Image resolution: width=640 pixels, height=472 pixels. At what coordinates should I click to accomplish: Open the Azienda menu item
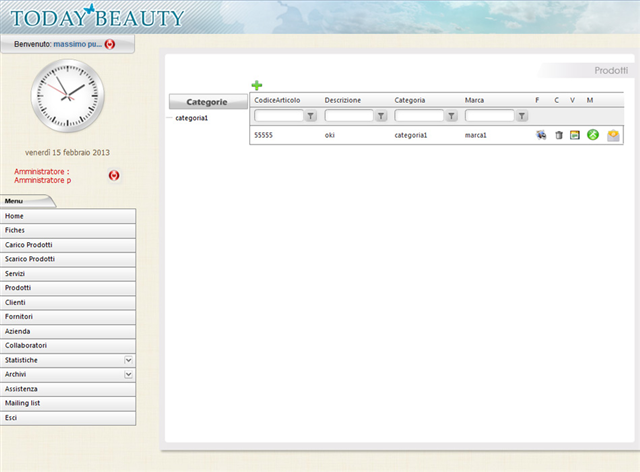click(x=68, y=332)
